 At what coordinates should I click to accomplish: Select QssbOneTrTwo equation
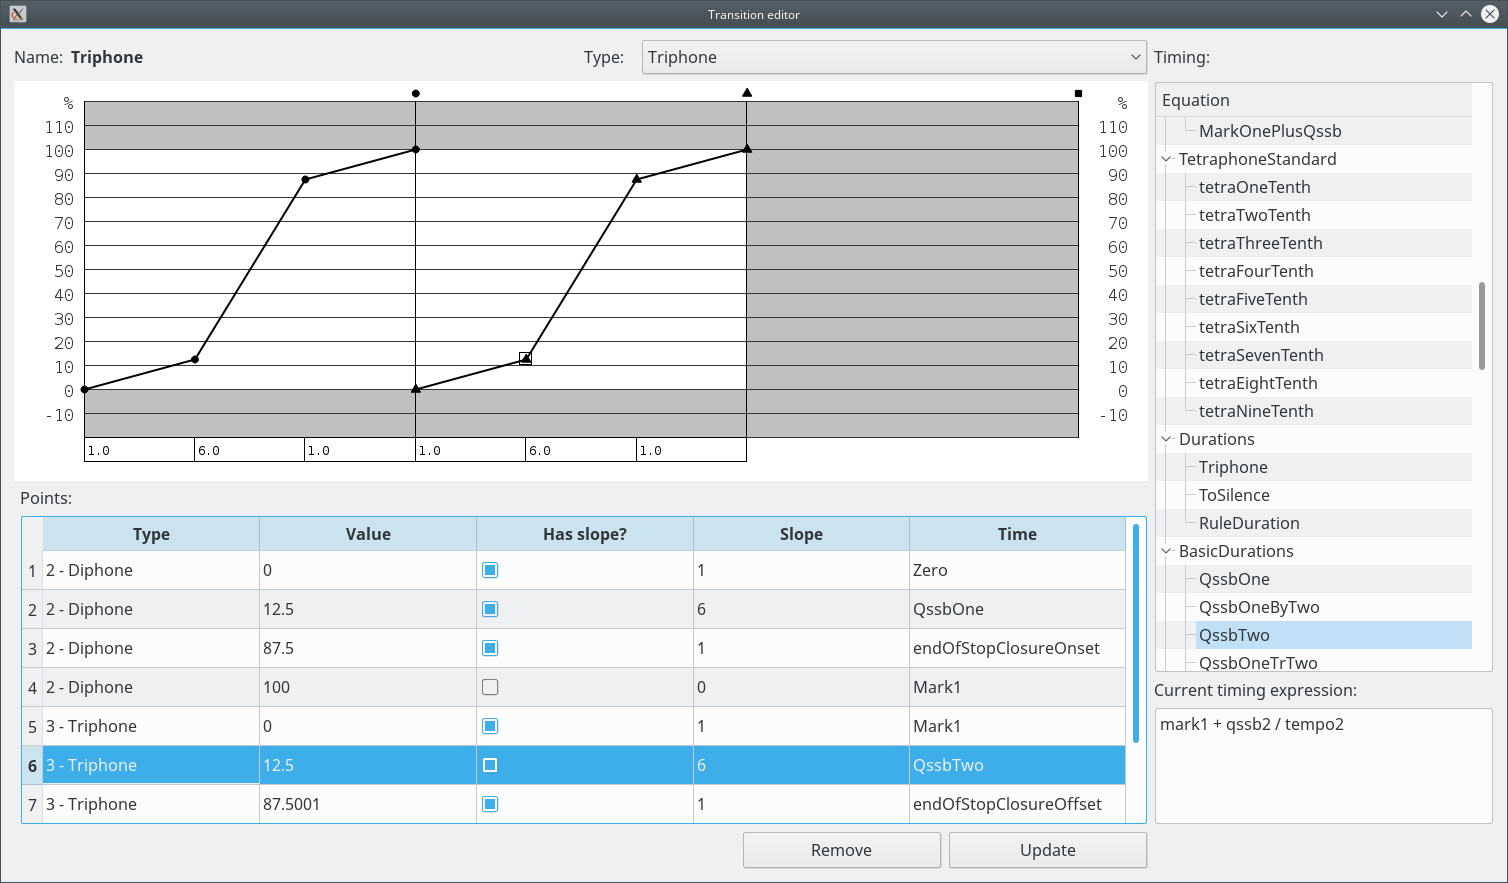tap(1258, 663)
